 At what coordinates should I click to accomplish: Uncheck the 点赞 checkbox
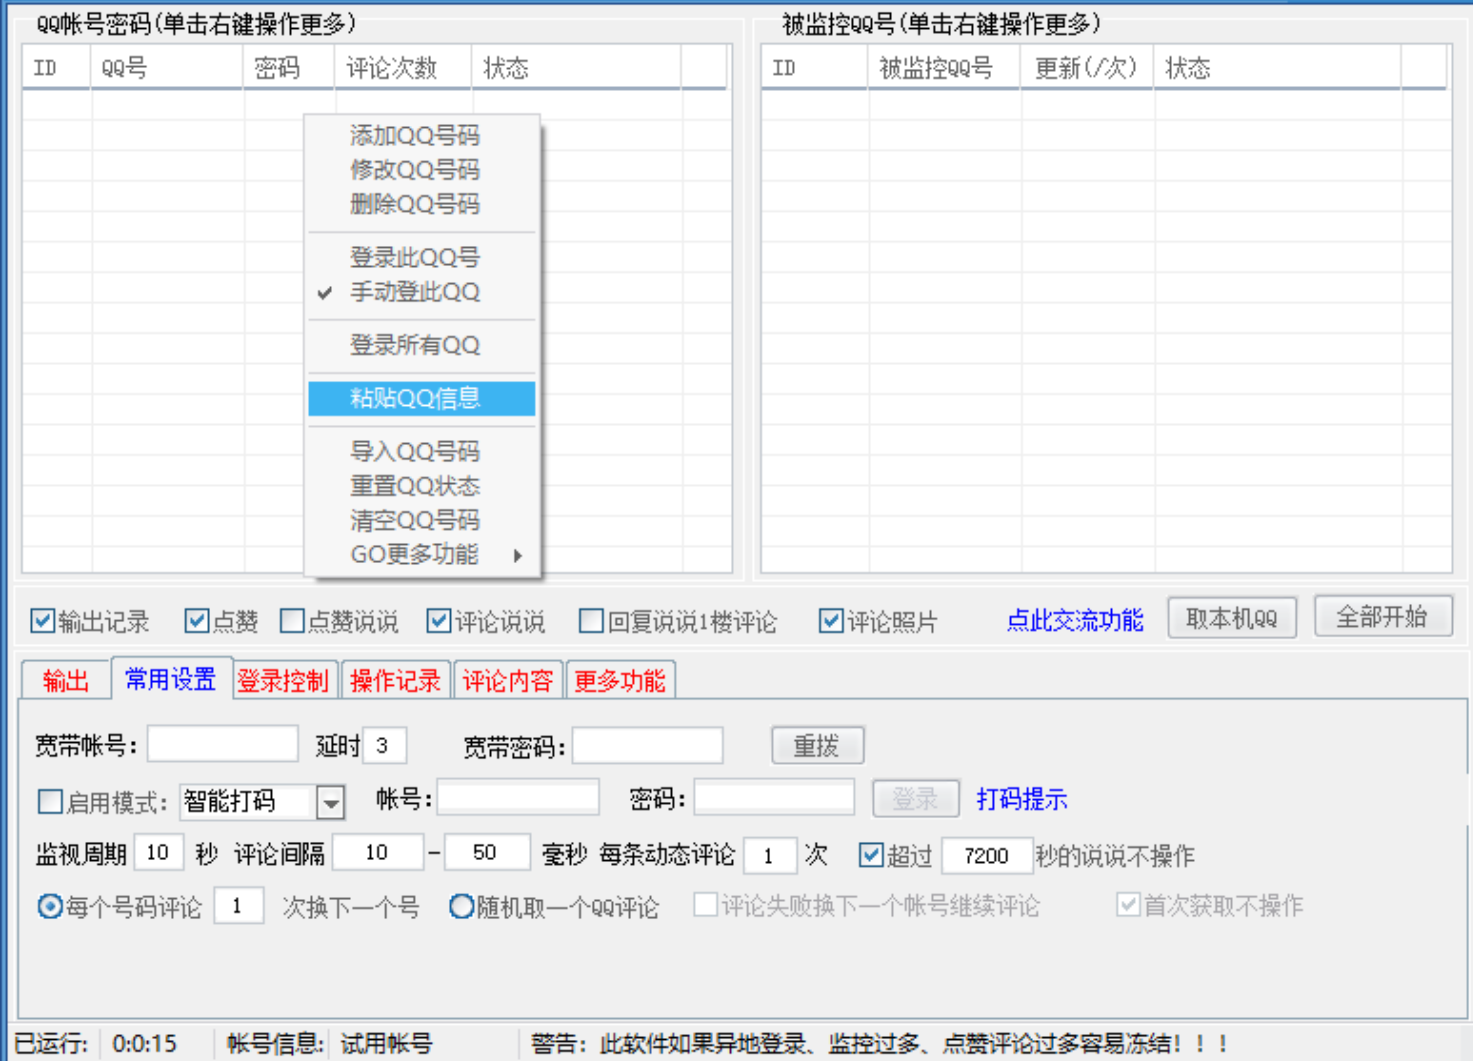[196, 621]
